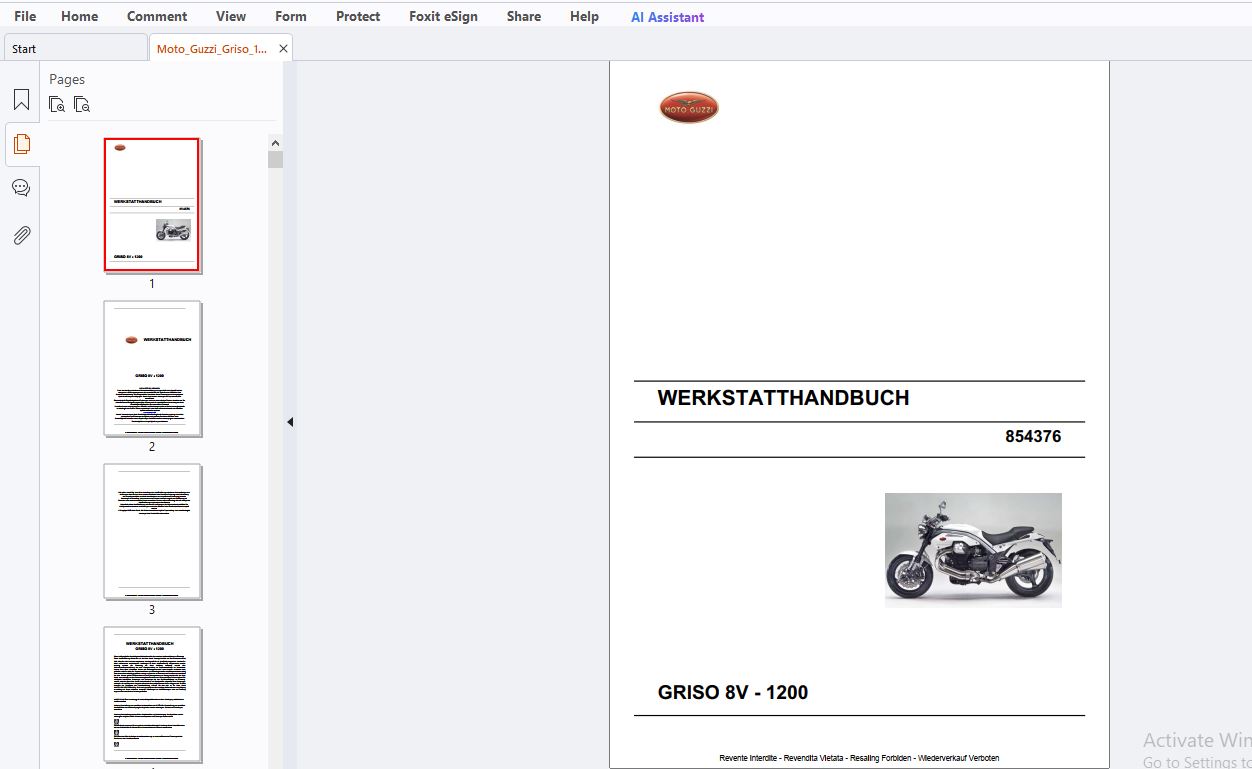This screenshot has height=769, width=1252.
Task: Select the Pages panel icon
Action: click(21, 144)
